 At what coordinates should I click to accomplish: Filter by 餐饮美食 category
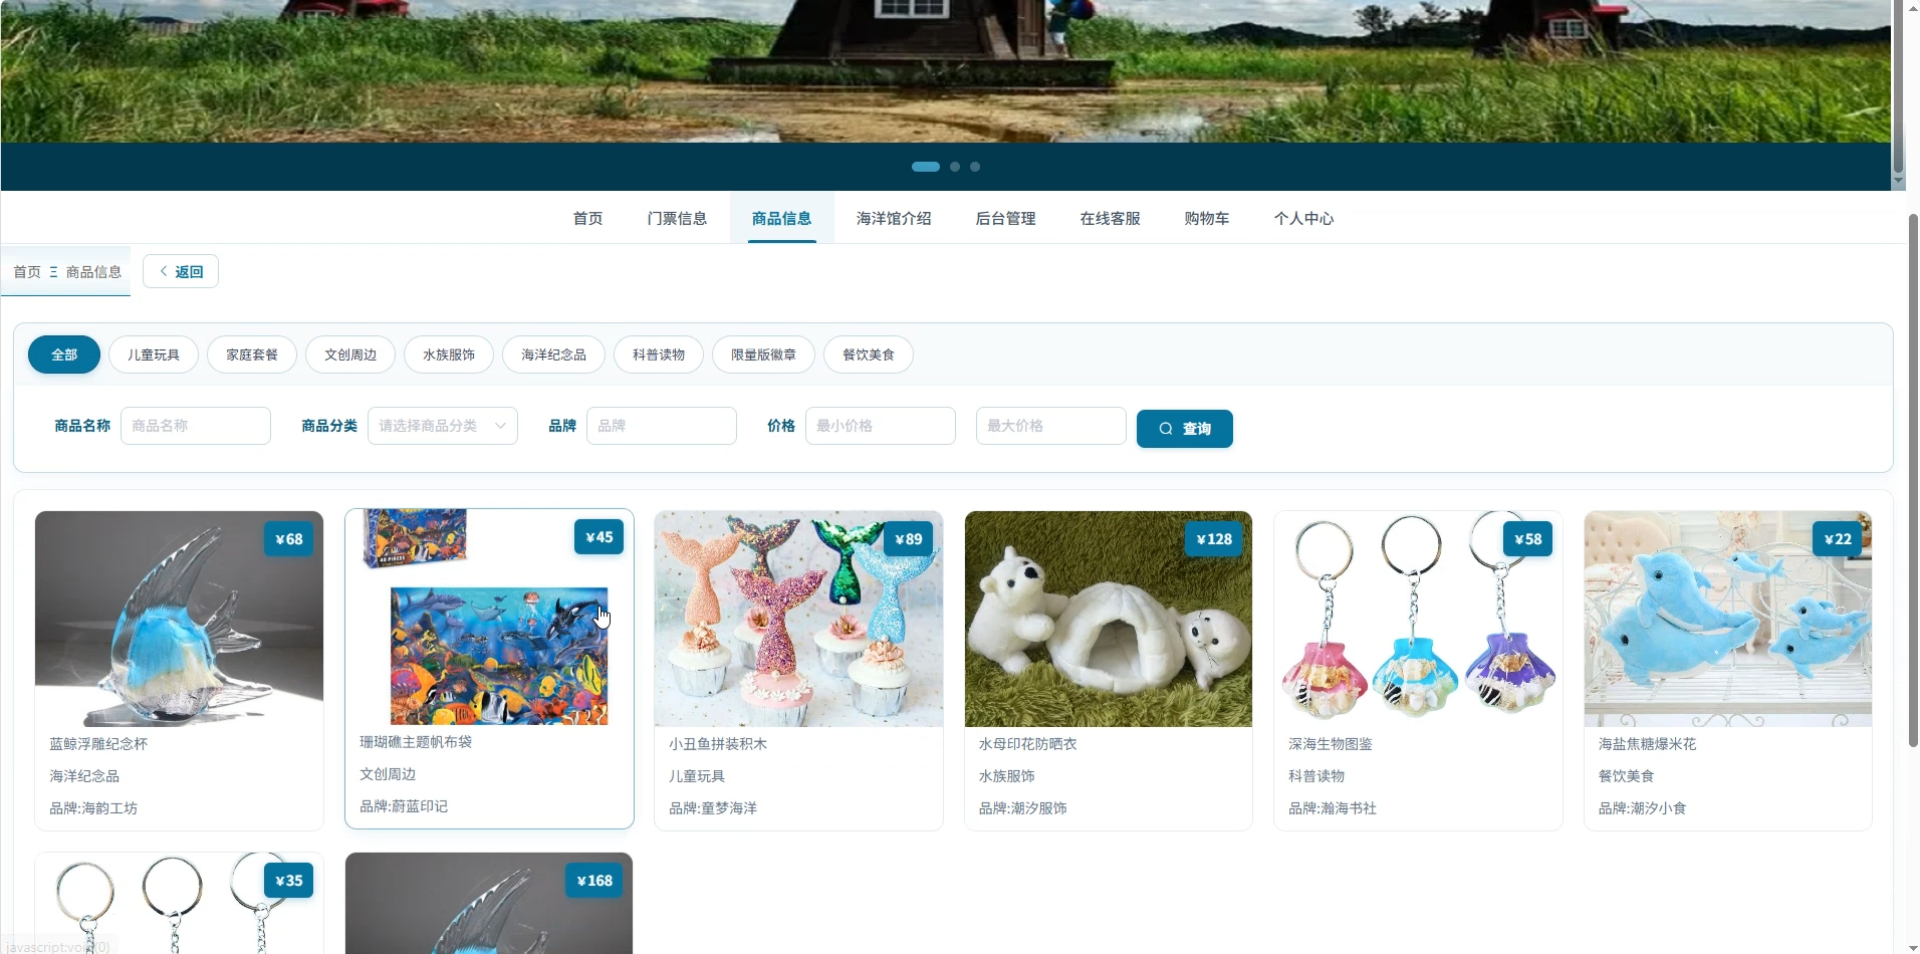point(868,355)
